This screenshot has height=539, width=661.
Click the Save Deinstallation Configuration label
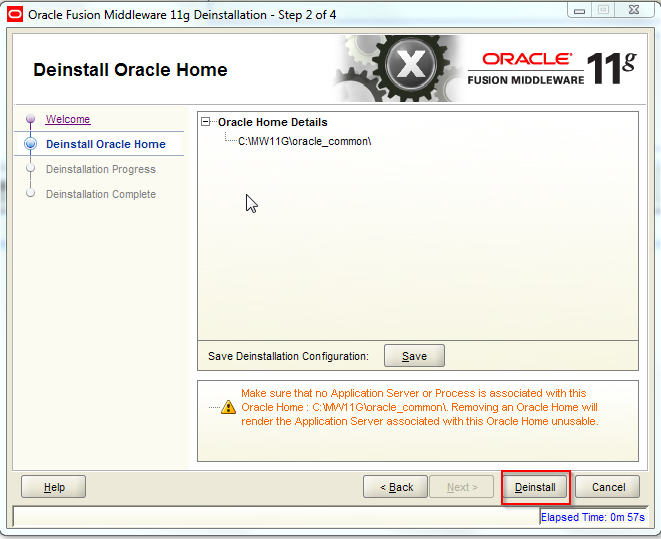[288, 356]
